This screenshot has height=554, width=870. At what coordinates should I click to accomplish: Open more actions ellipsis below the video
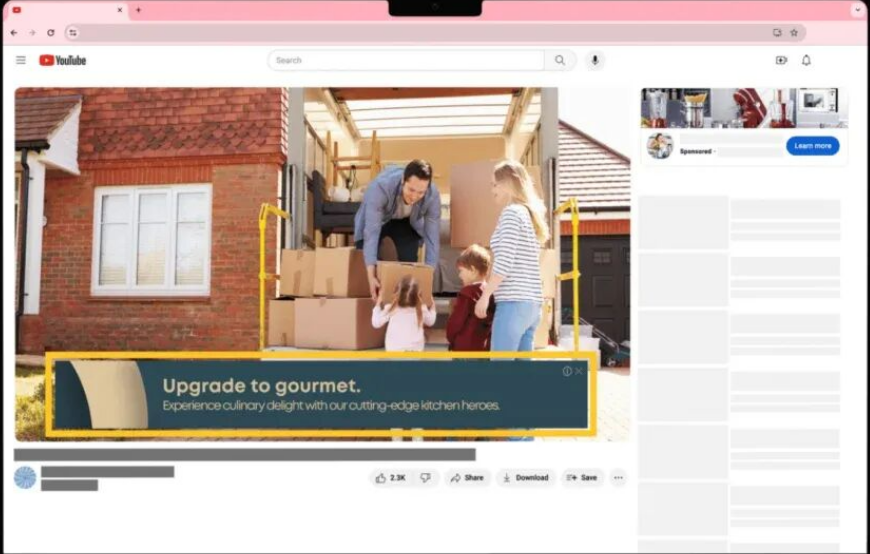point(618,478)
